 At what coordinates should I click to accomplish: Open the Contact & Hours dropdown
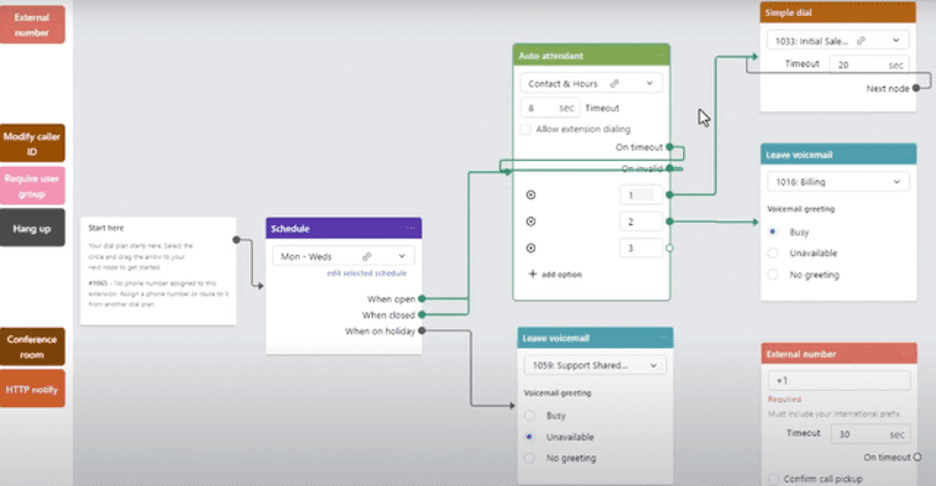point(590,83)
